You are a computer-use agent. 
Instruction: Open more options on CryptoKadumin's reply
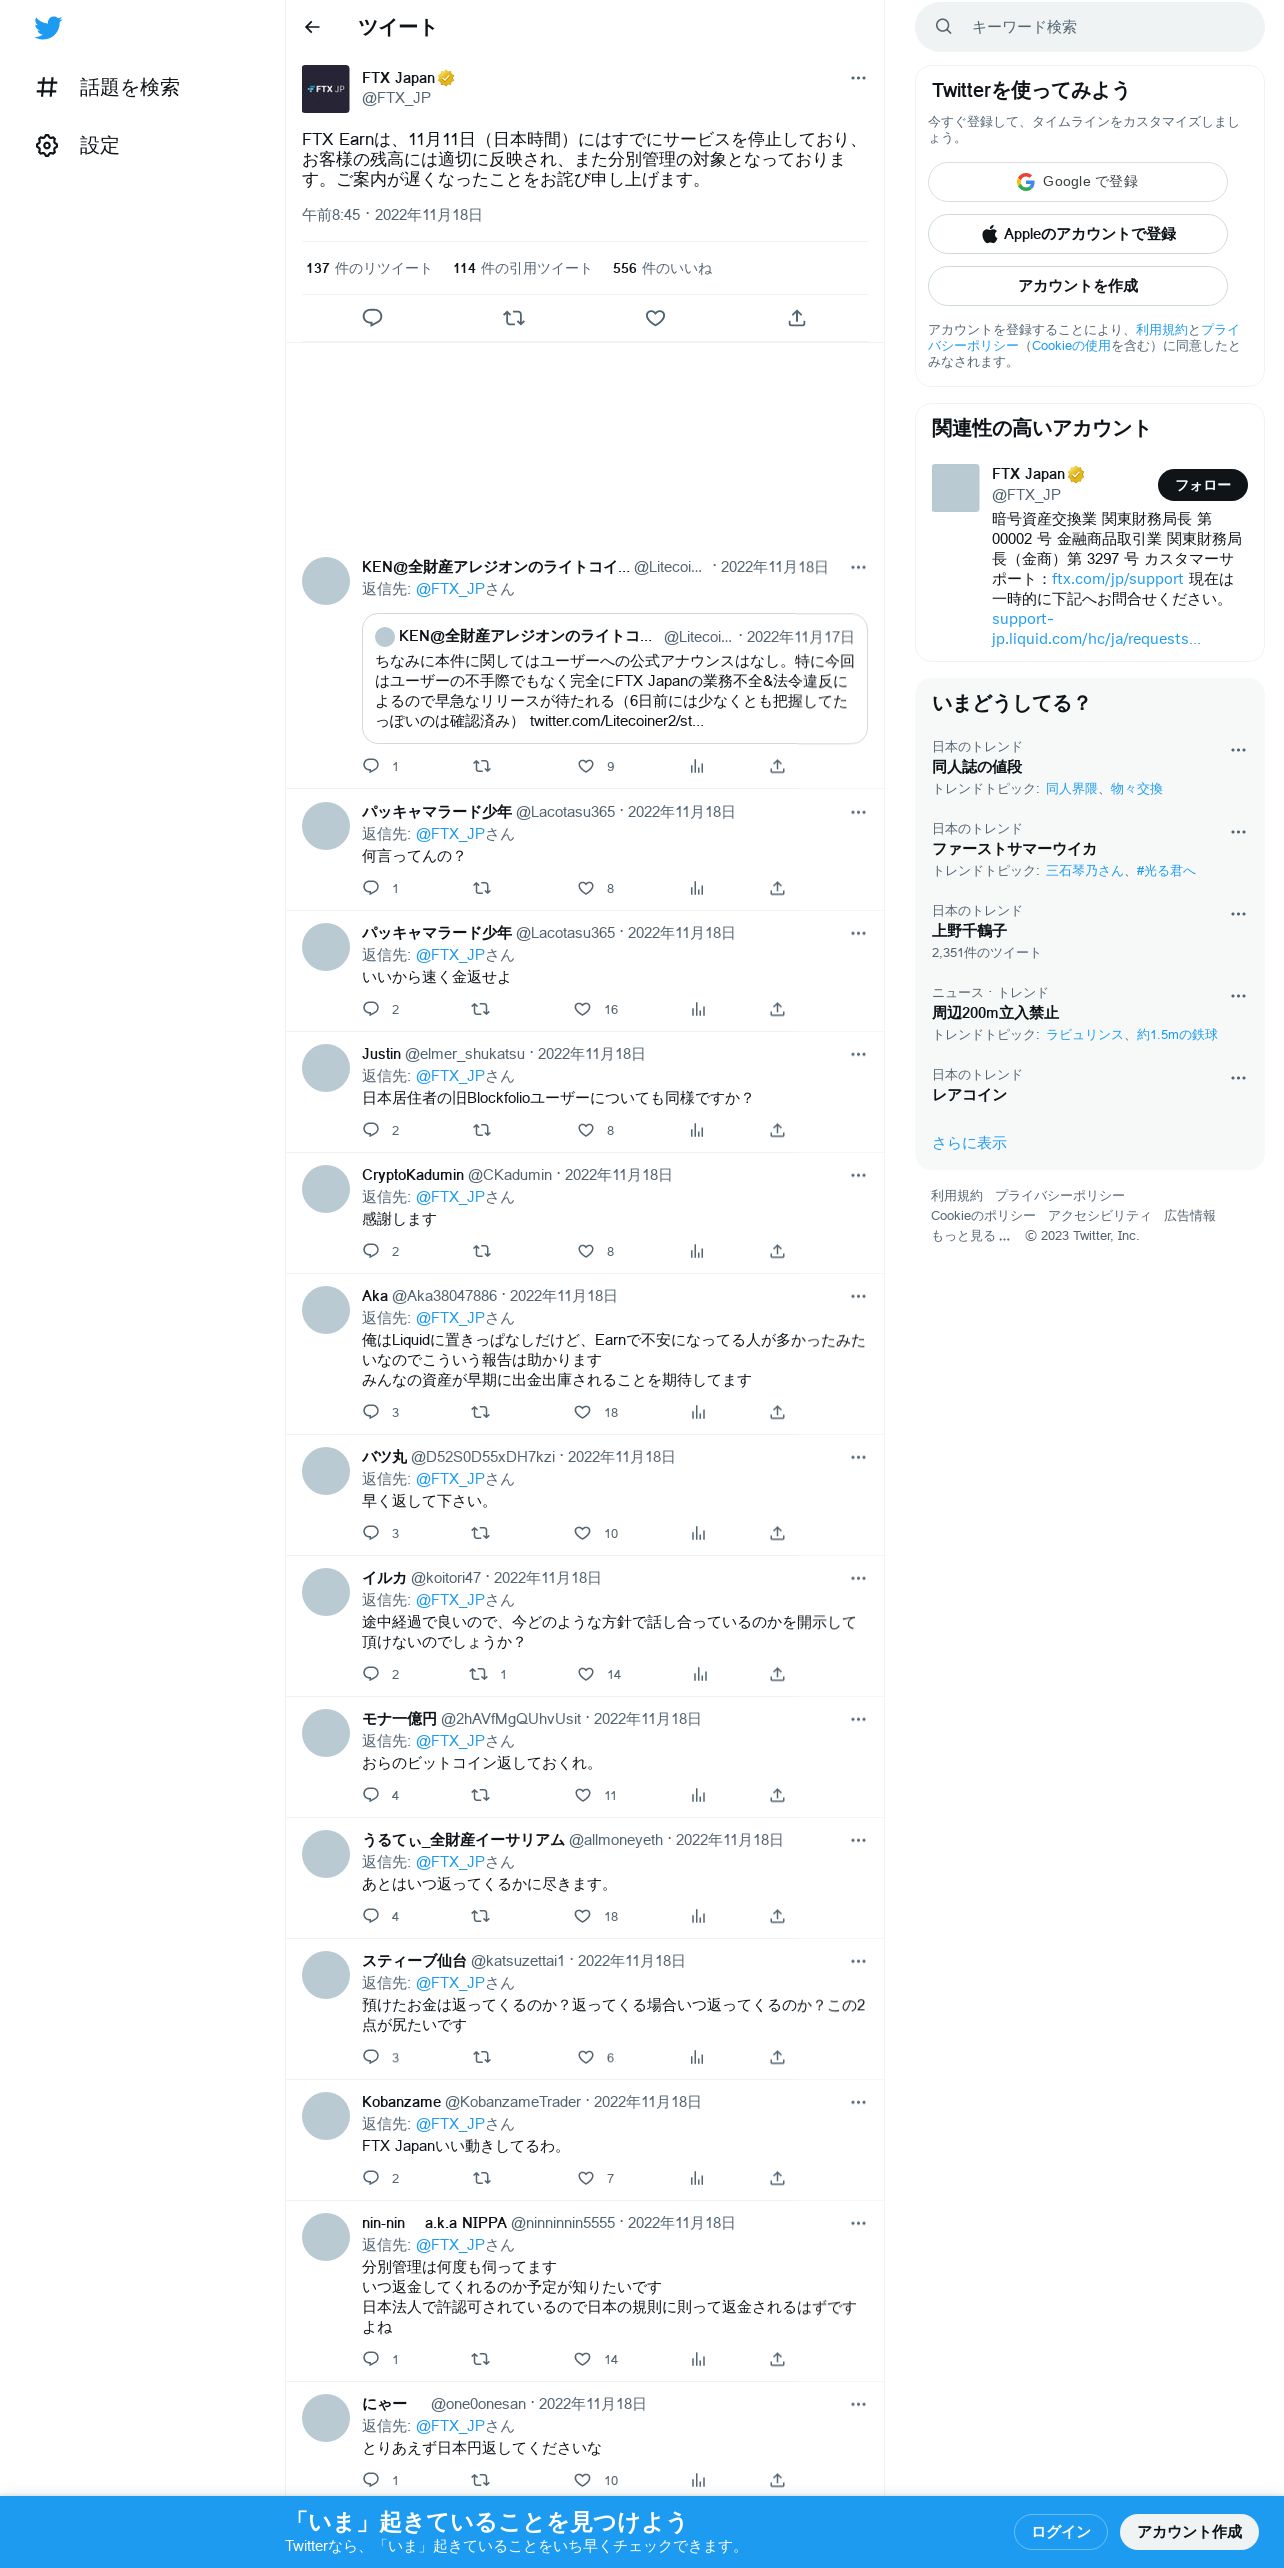point(858,1175)
